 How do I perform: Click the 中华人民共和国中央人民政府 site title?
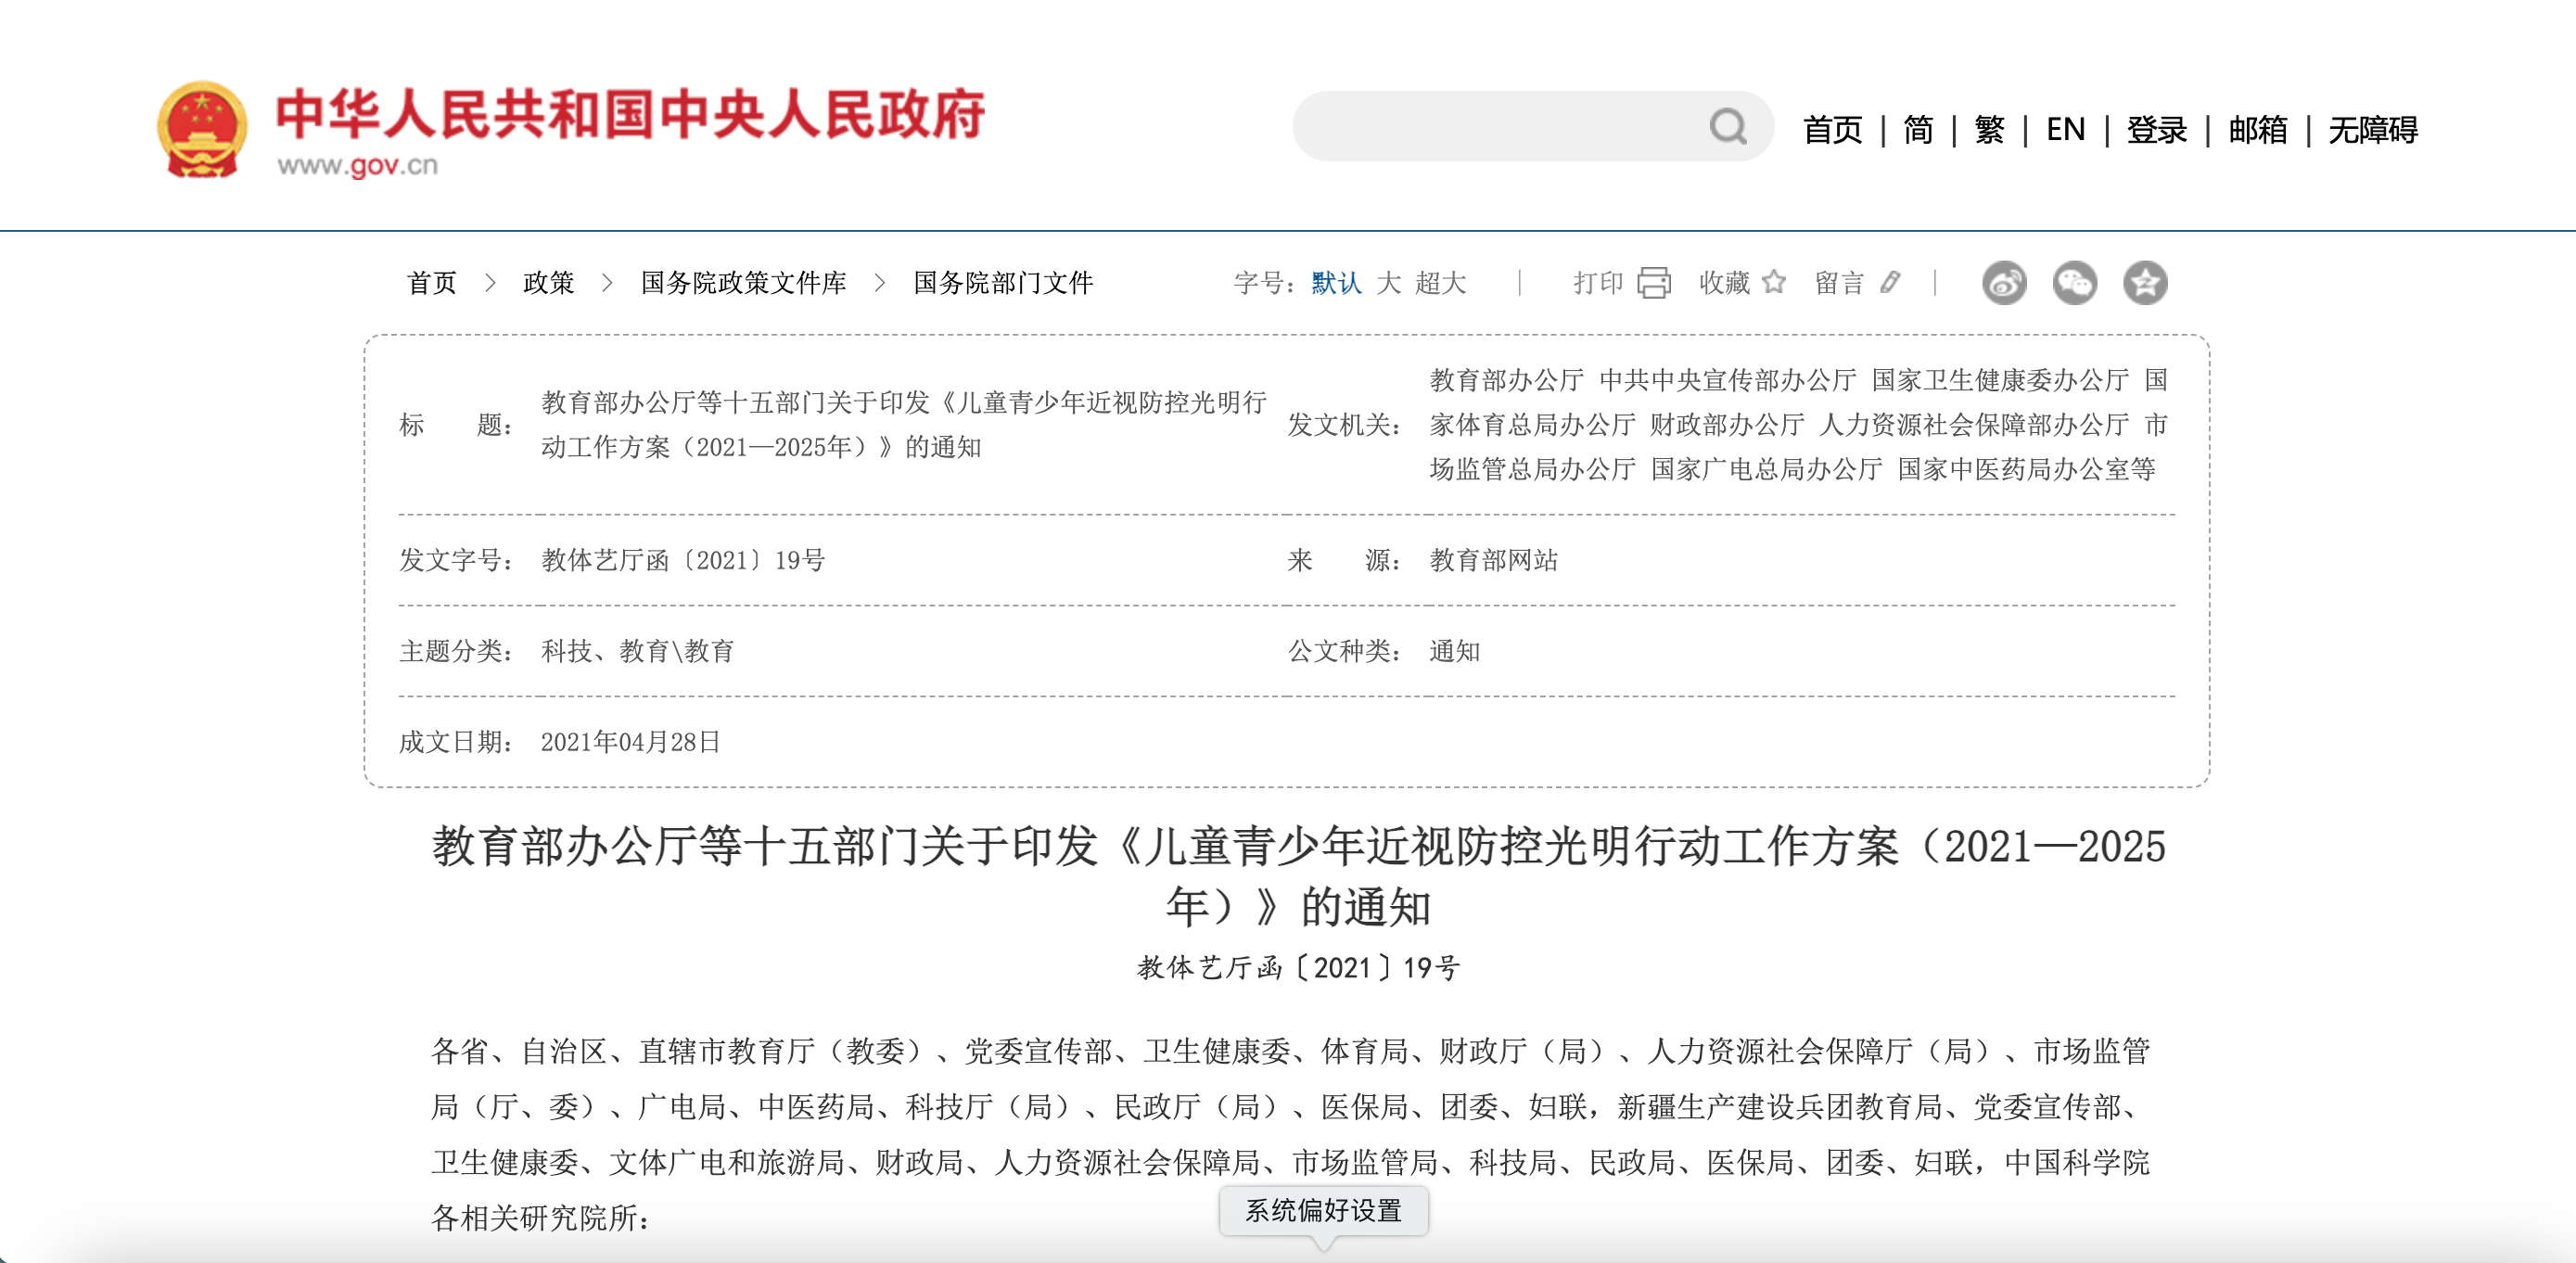coord(630,113)
